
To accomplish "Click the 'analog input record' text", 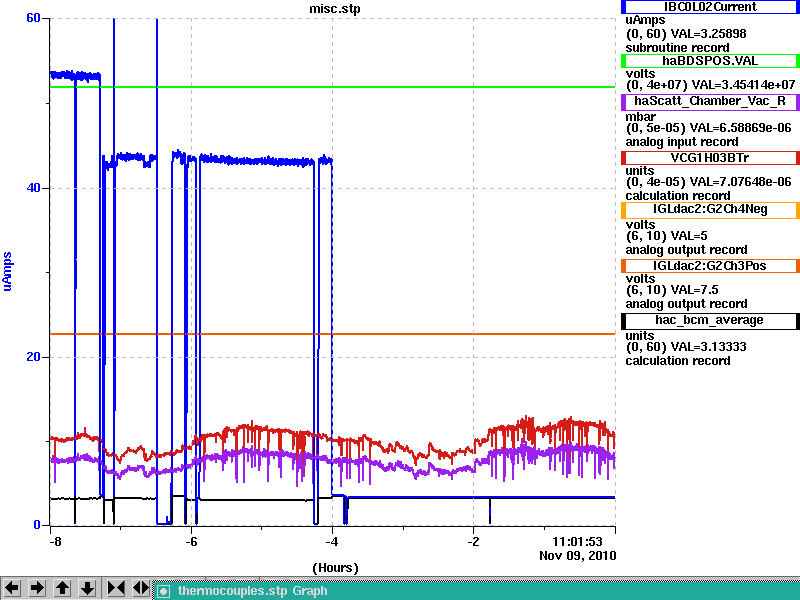I will 682,142.
